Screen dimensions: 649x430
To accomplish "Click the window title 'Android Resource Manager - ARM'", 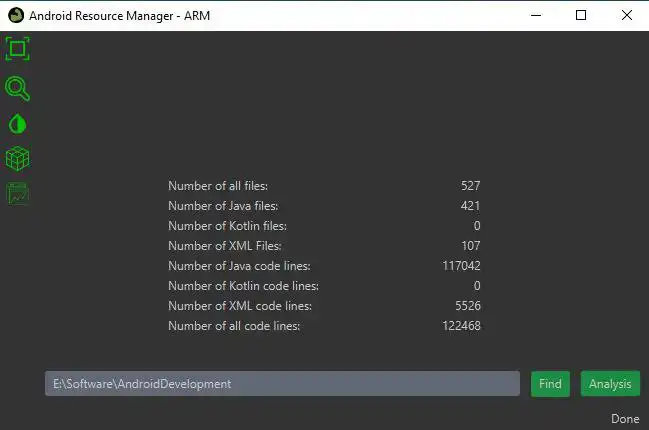I will click(120, 16).
